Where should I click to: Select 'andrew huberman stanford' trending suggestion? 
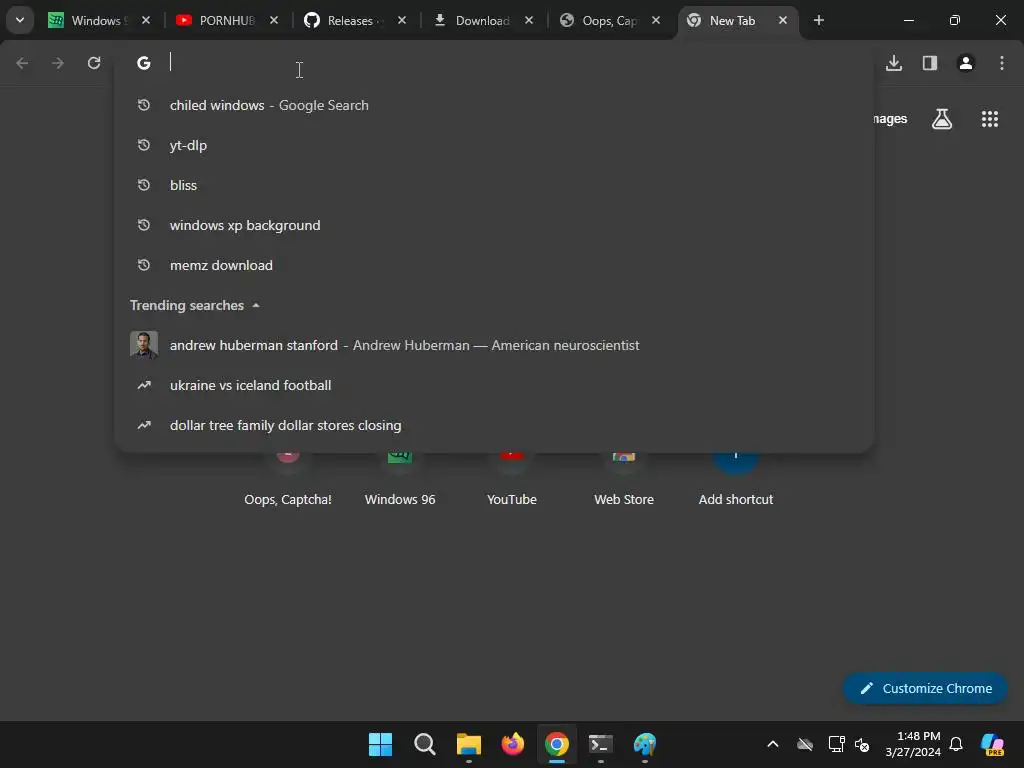494,345
